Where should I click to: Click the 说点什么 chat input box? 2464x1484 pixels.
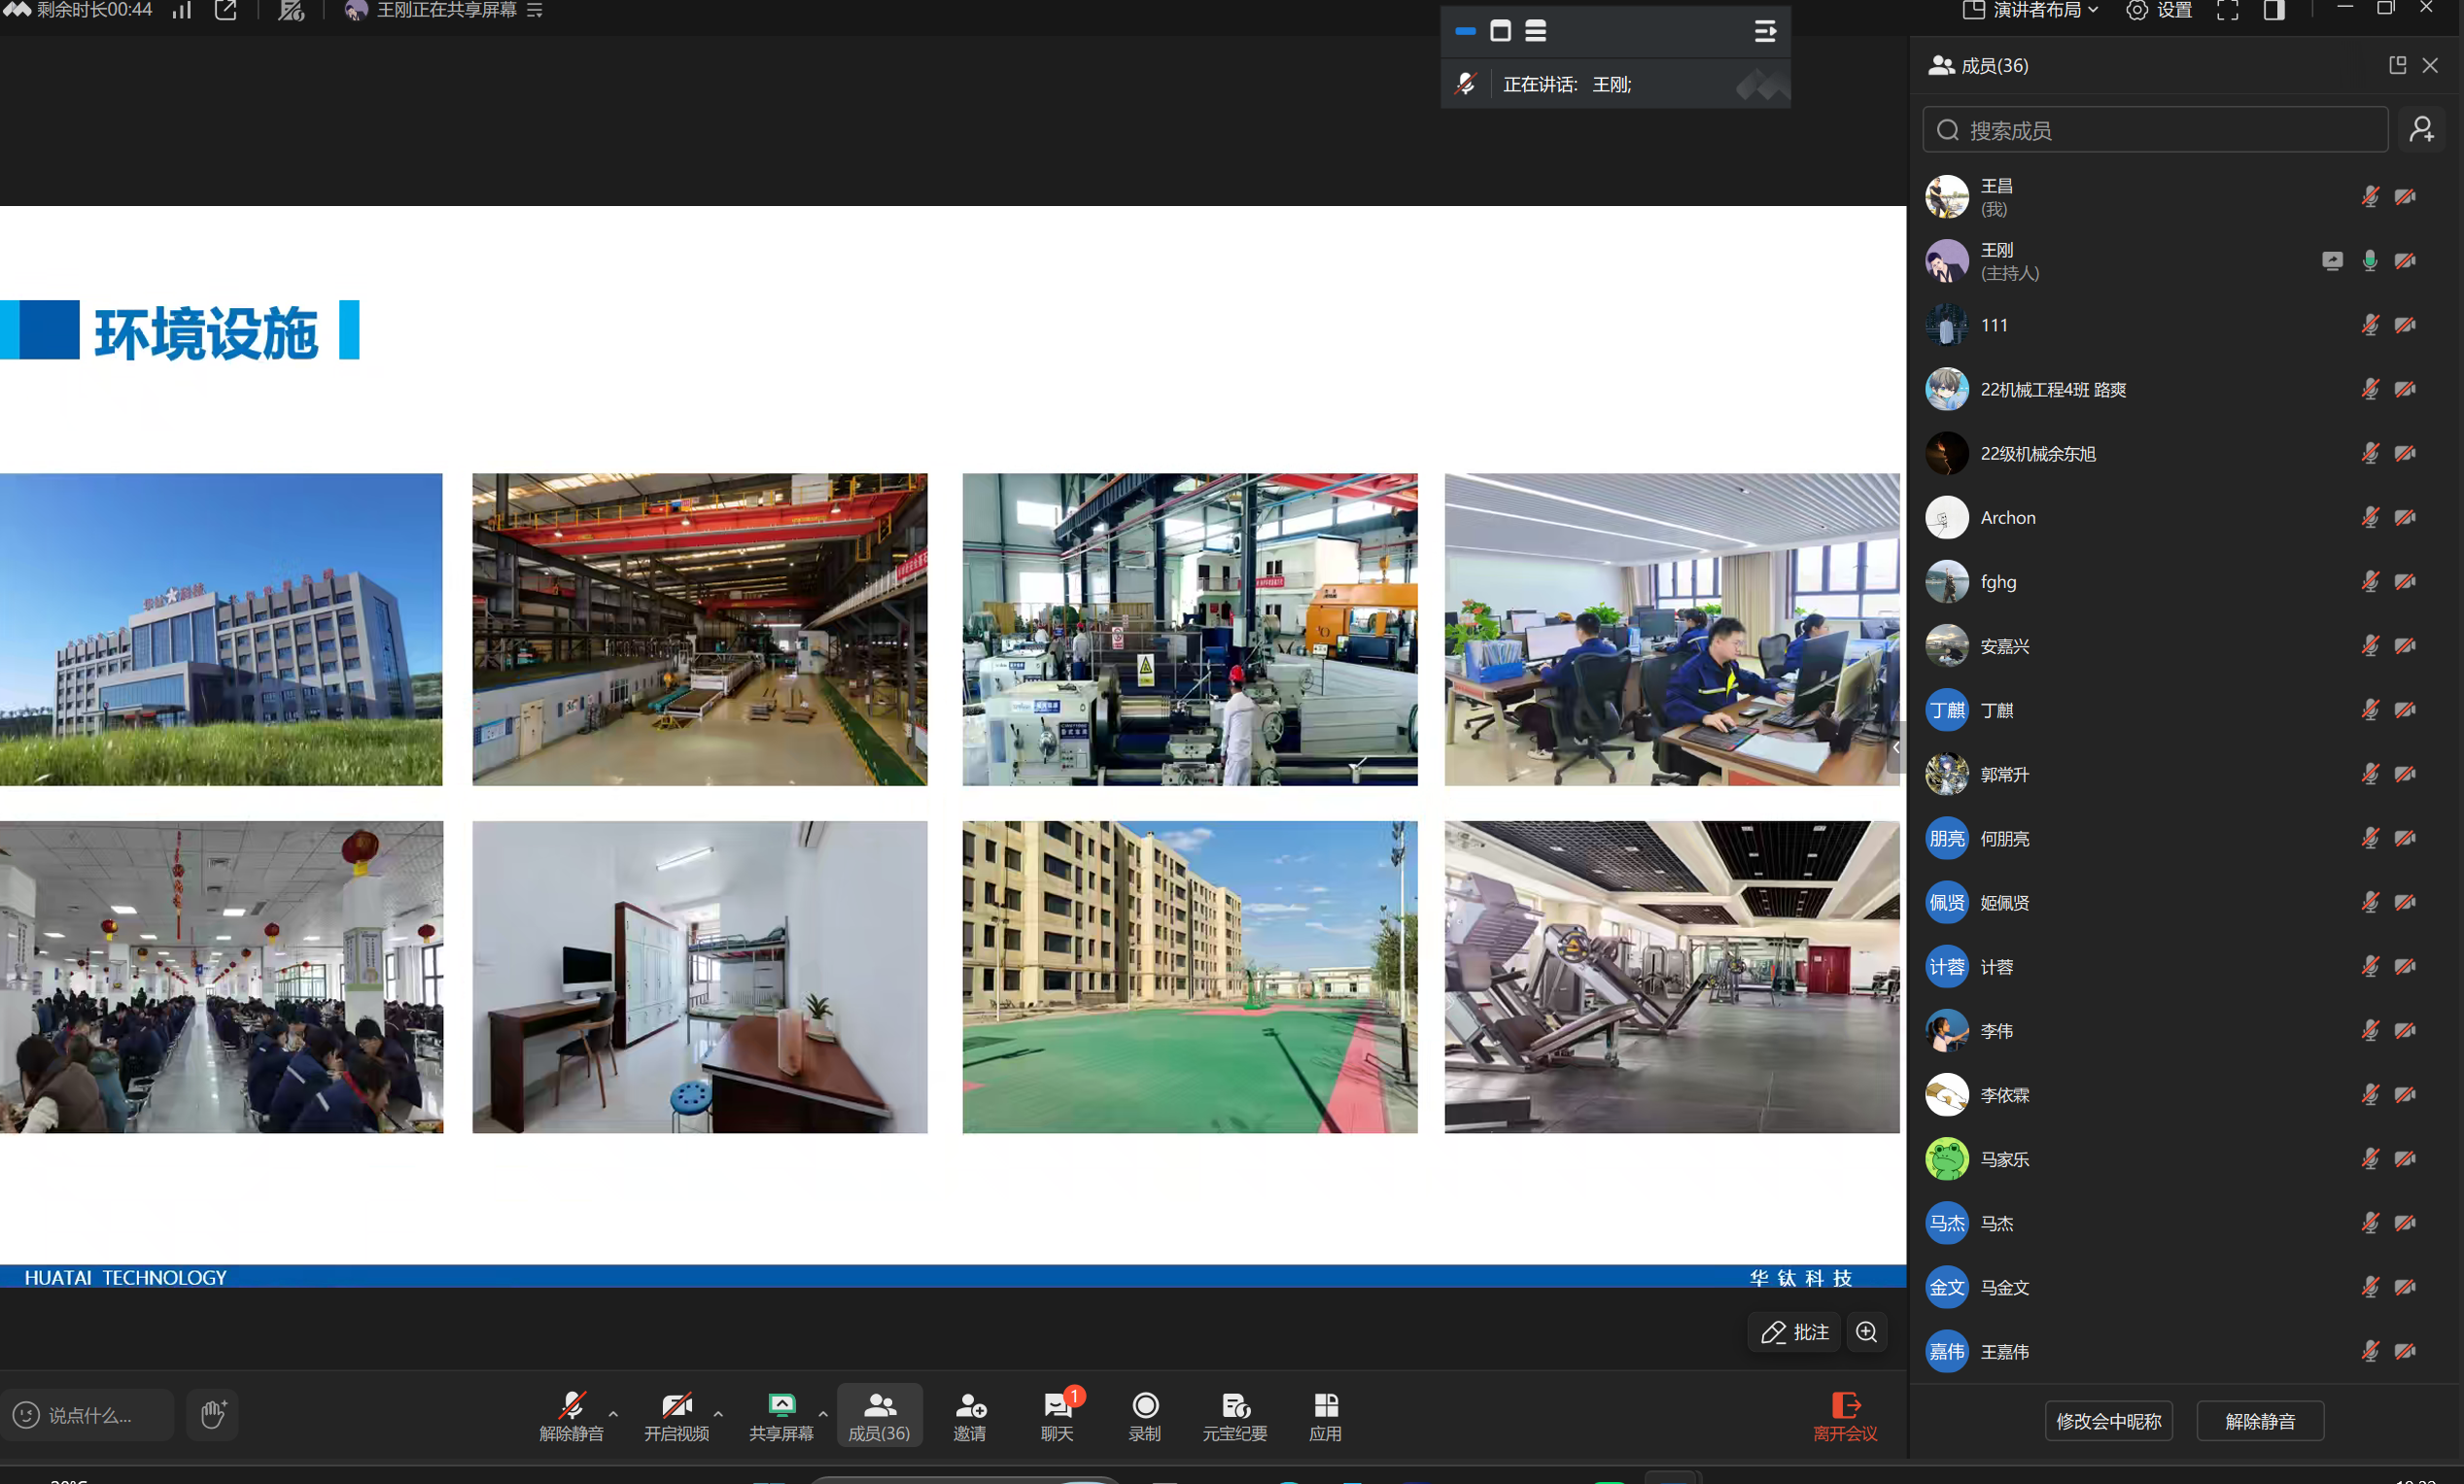88,1415
